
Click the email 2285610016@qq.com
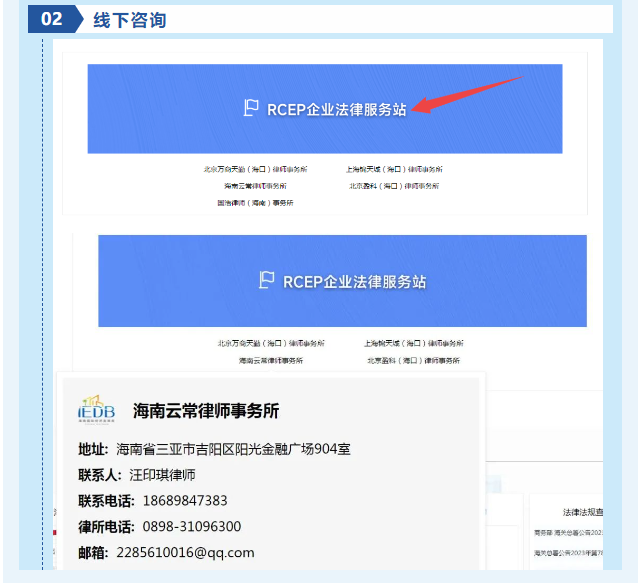tap(185, 552)
